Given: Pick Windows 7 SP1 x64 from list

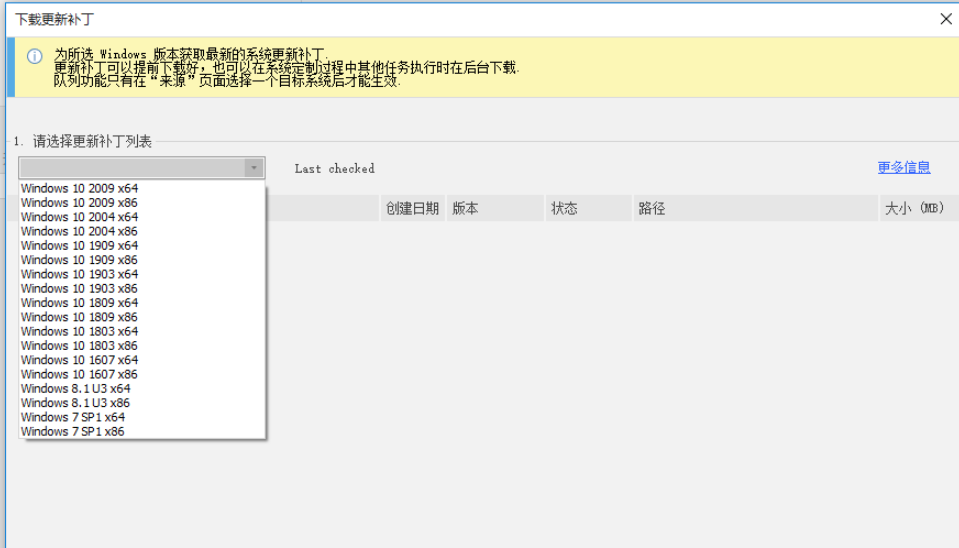Looking at the screenshot, I should click(x=73, y=417).
